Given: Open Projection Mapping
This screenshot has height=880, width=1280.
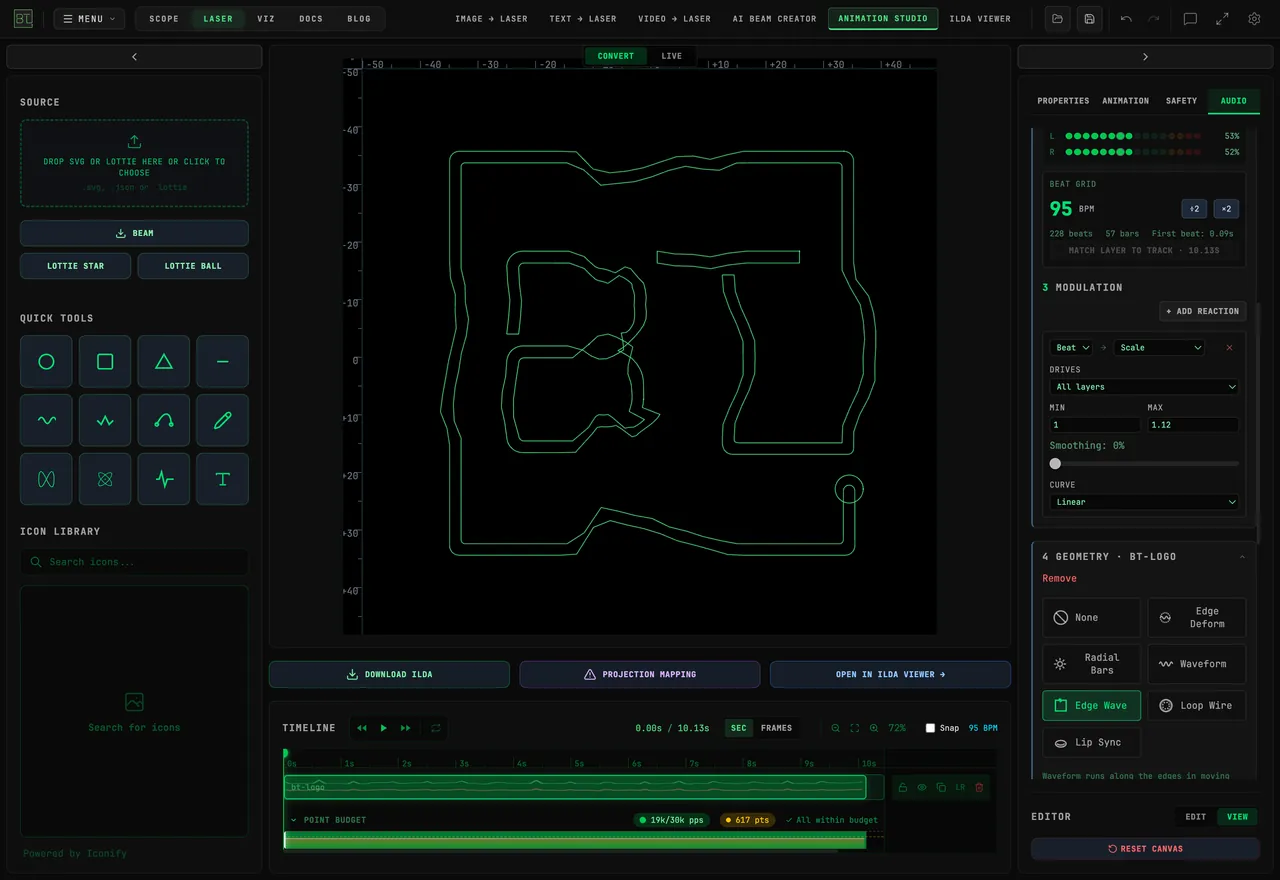Looking at the screenshot, I should 640,674.
